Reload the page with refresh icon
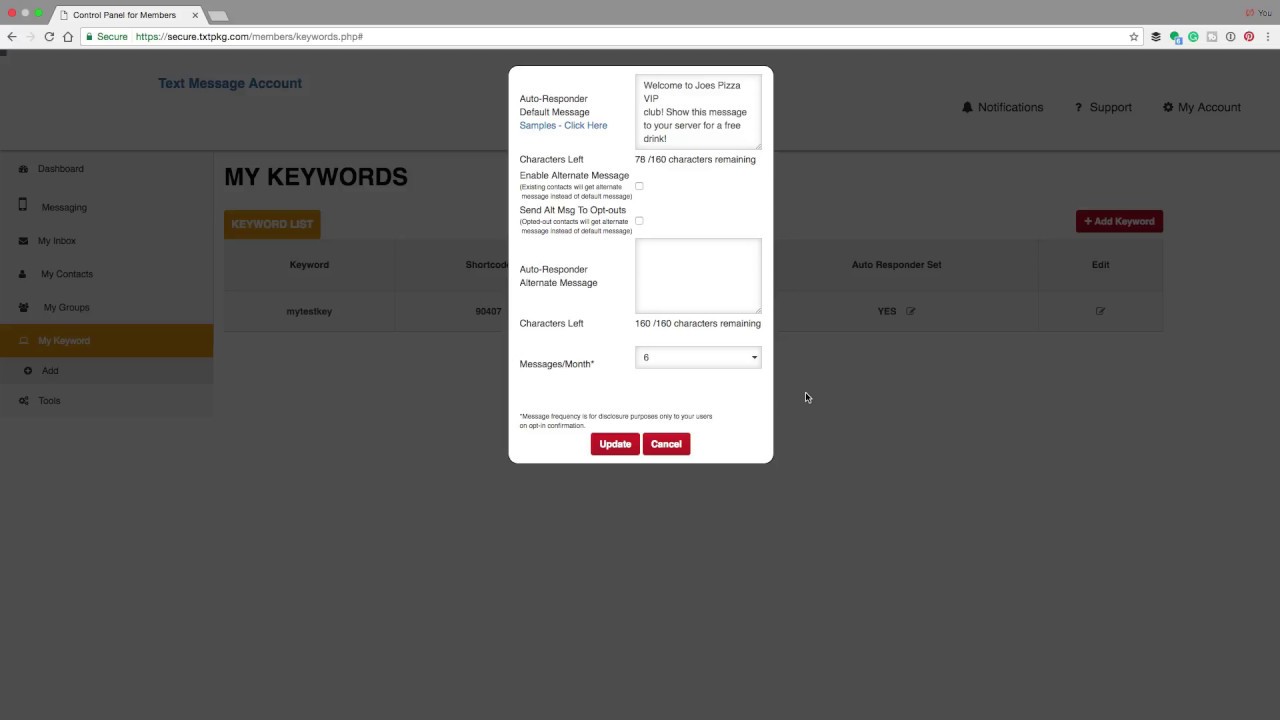1280x720 pixels. coord(49,37)
